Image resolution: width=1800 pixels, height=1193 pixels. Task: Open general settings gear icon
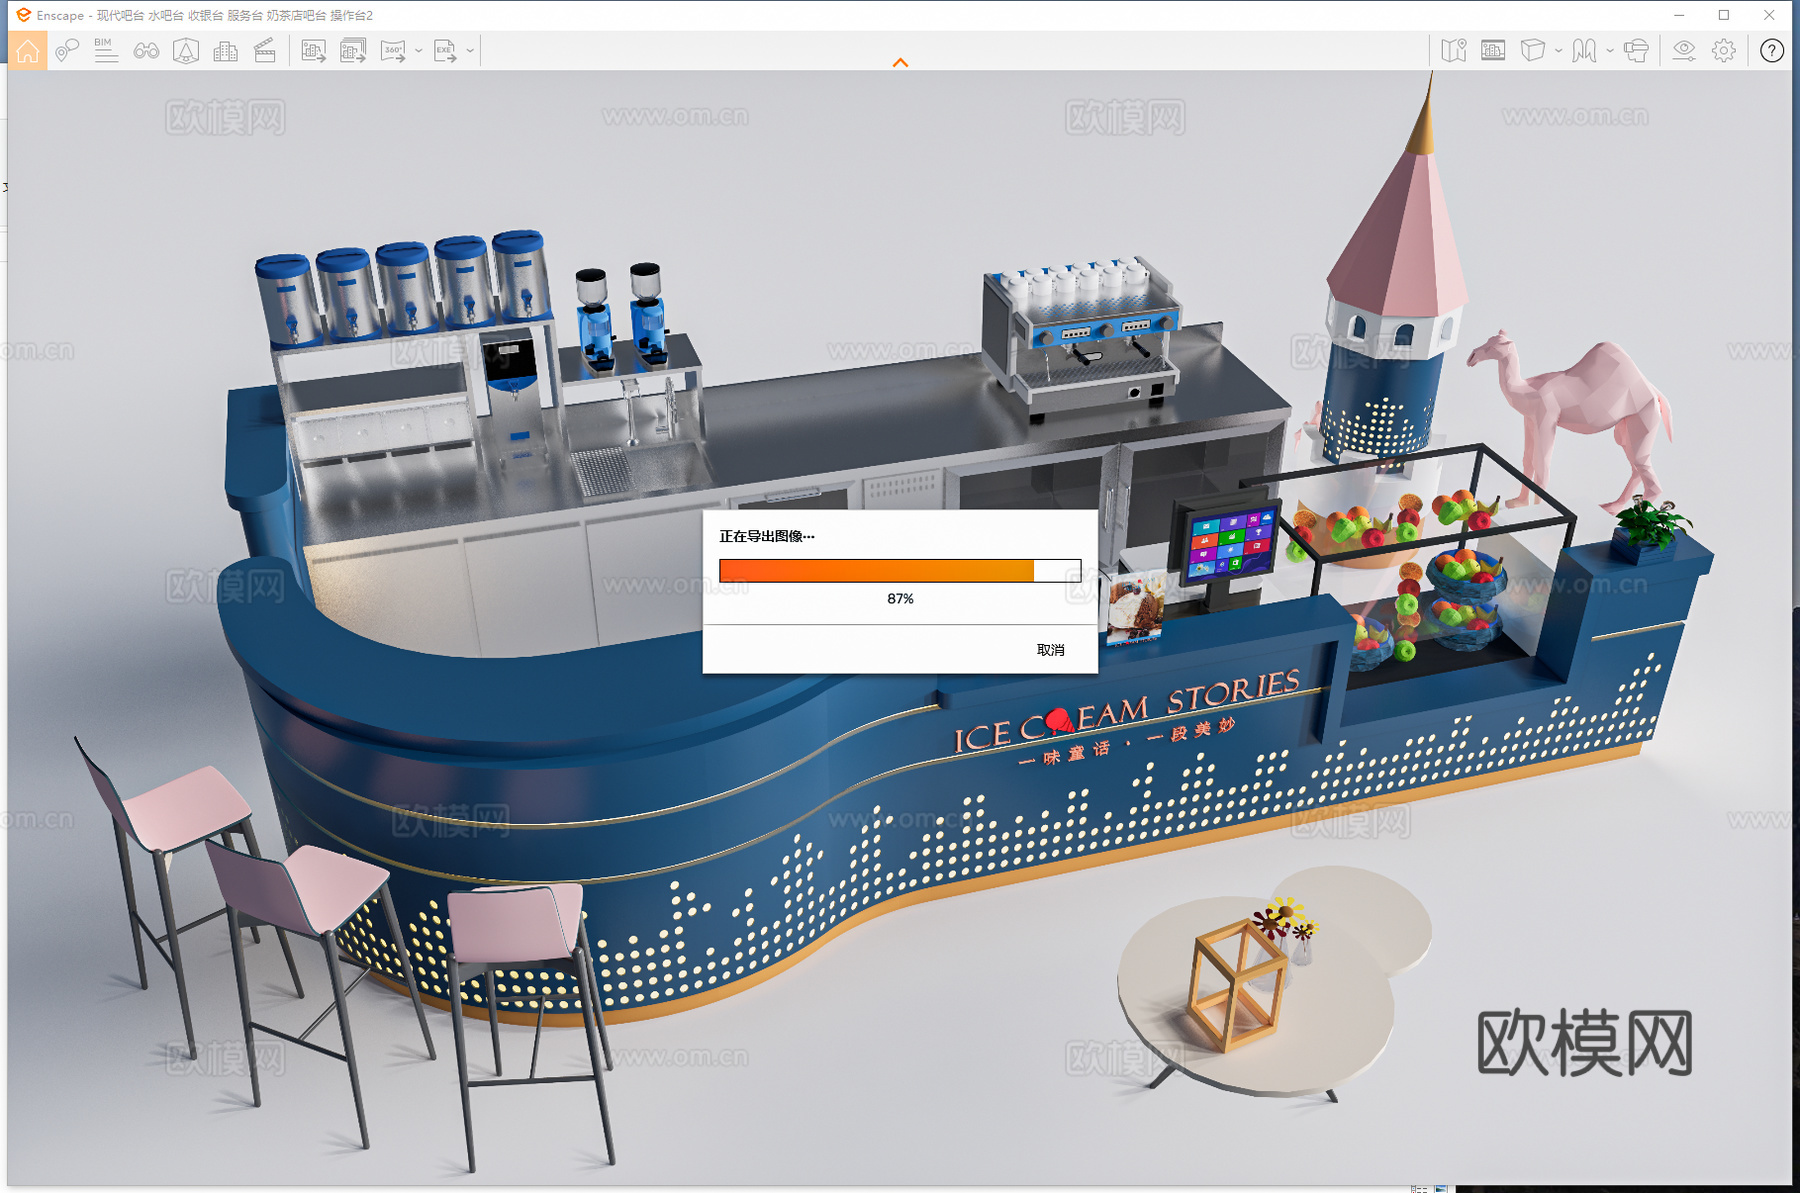(1724, 50)
